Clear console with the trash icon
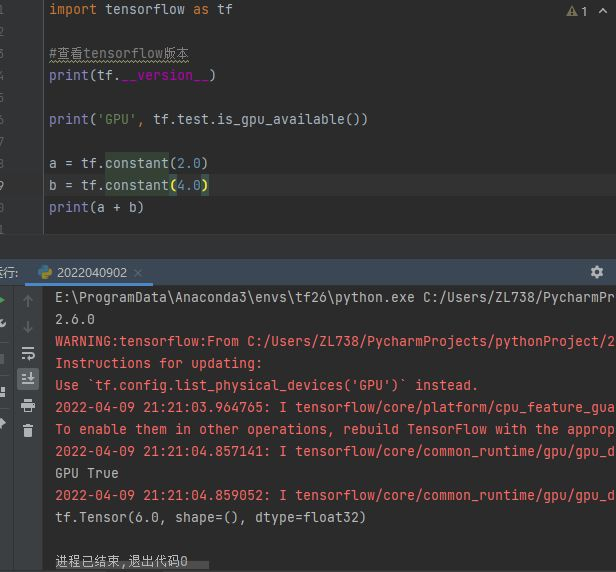 28,431
